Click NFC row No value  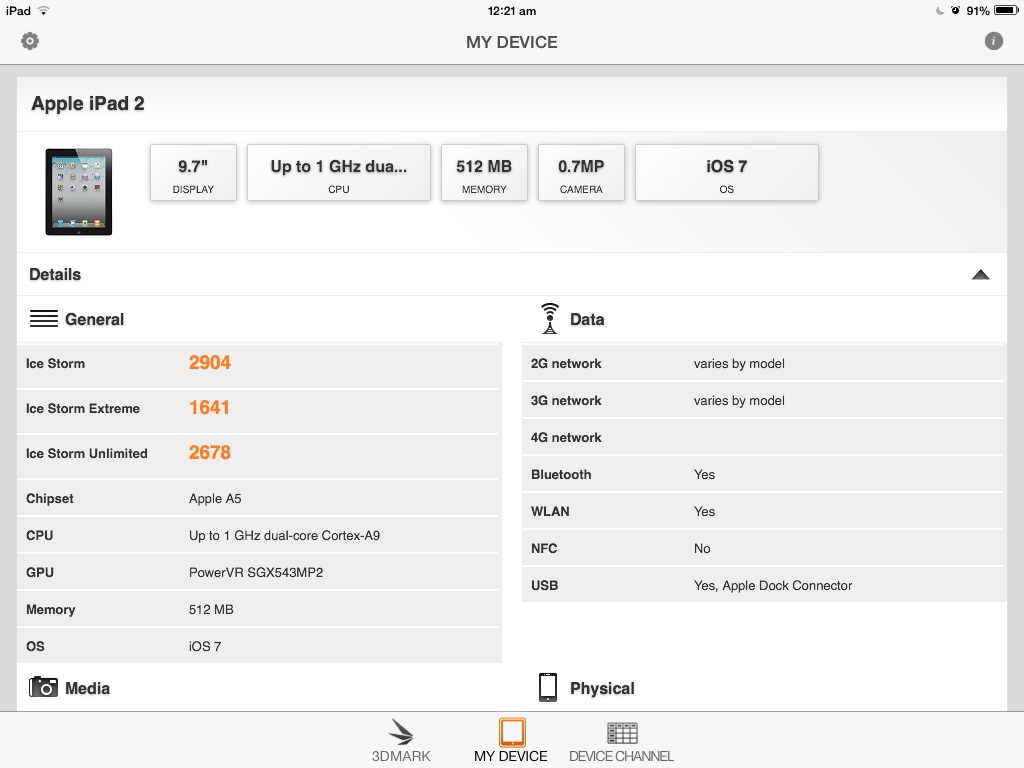coord(702,549)
